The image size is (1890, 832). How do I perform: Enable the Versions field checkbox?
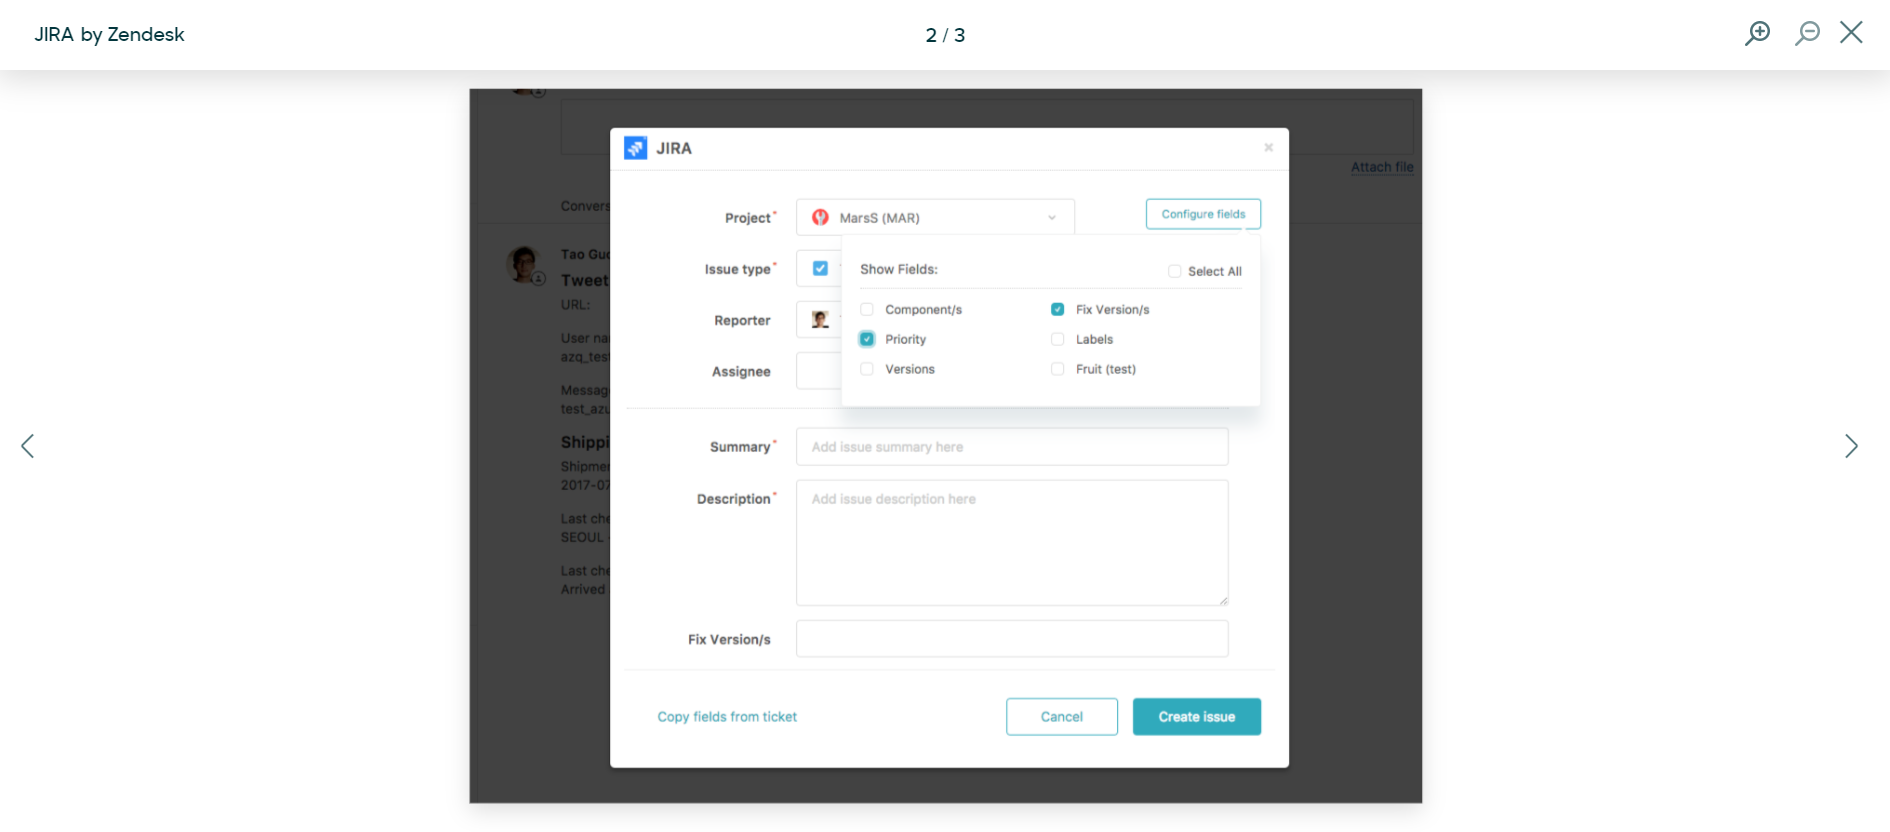point(867,369)
